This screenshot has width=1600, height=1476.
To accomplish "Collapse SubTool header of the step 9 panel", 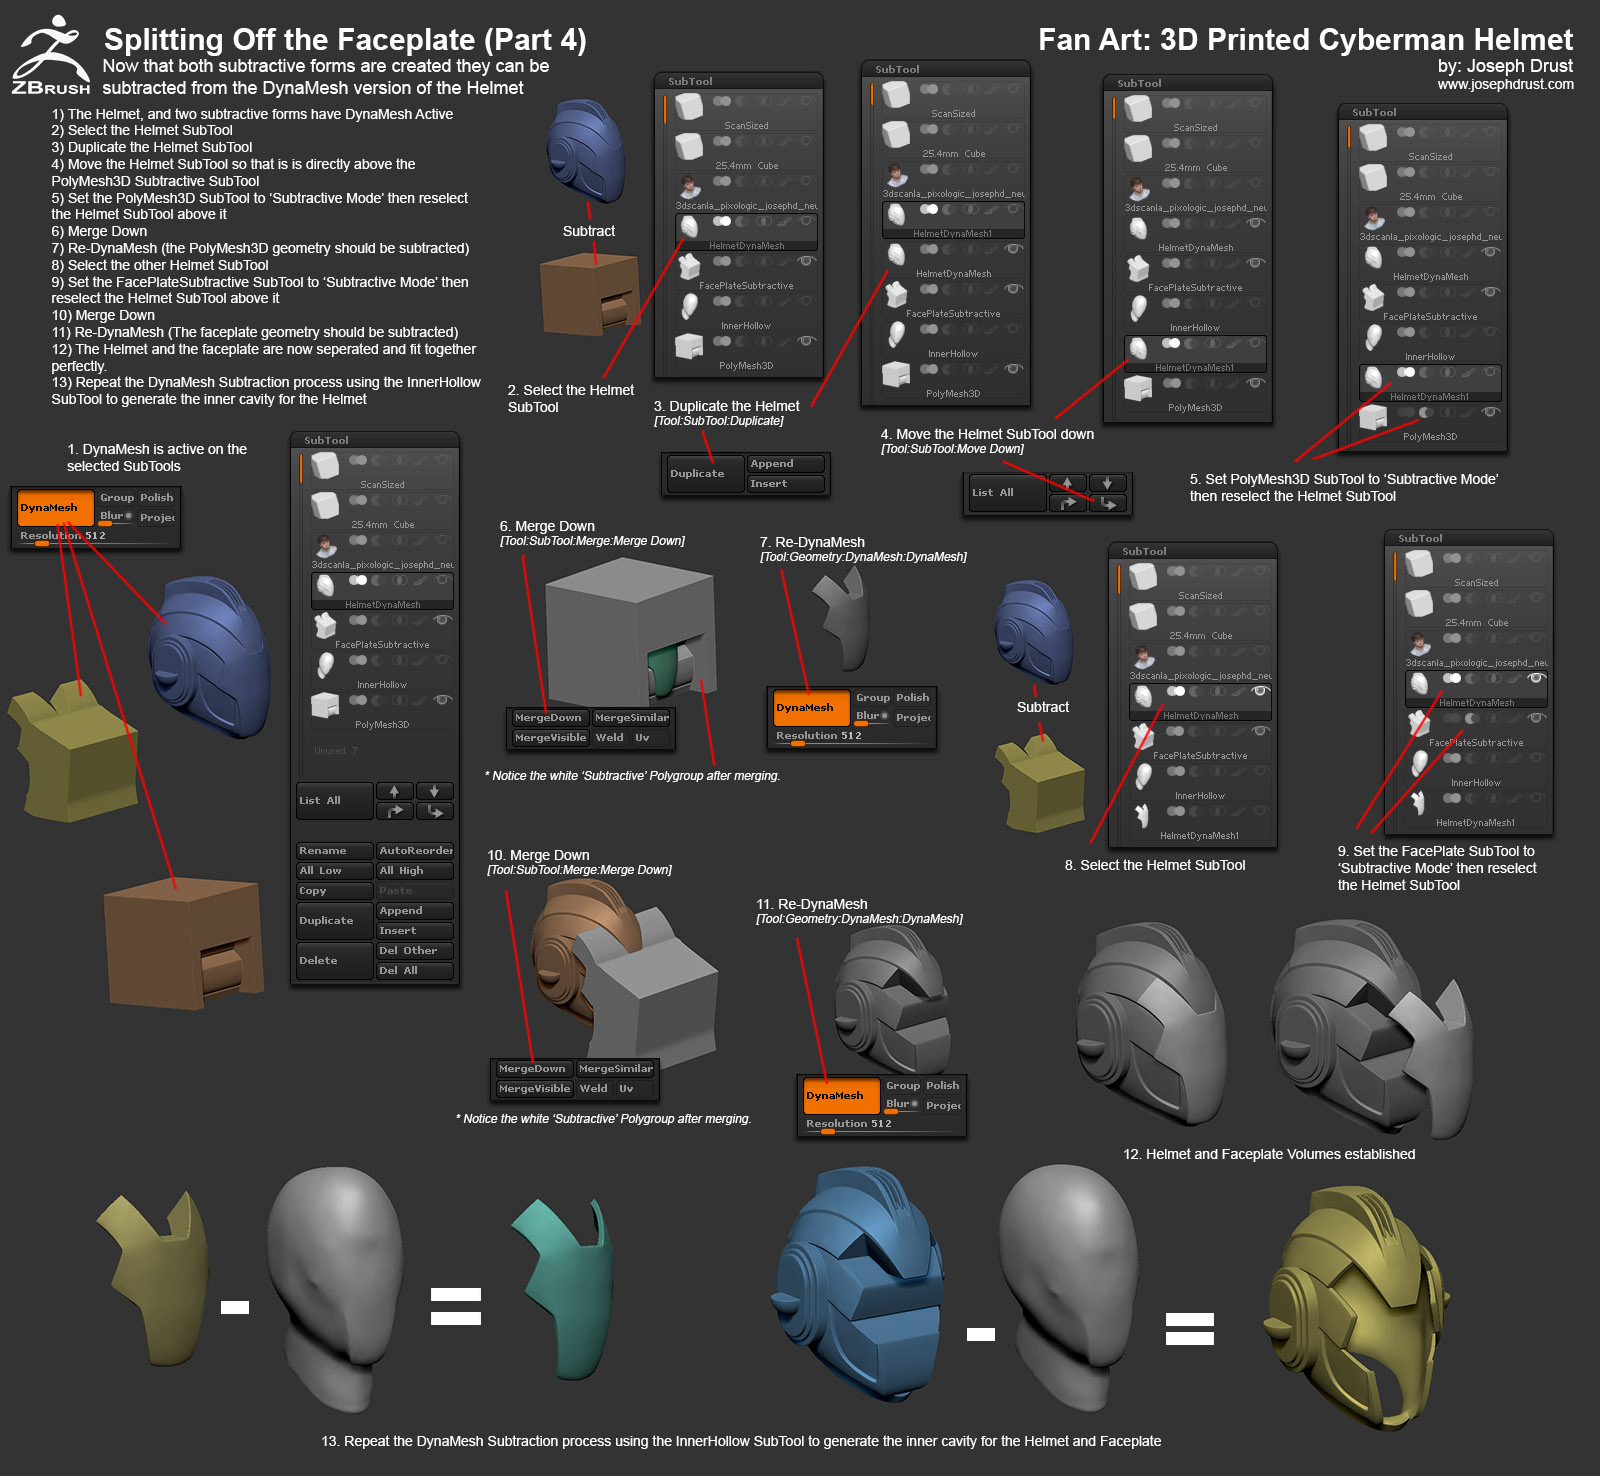I will click(1468, 538).
